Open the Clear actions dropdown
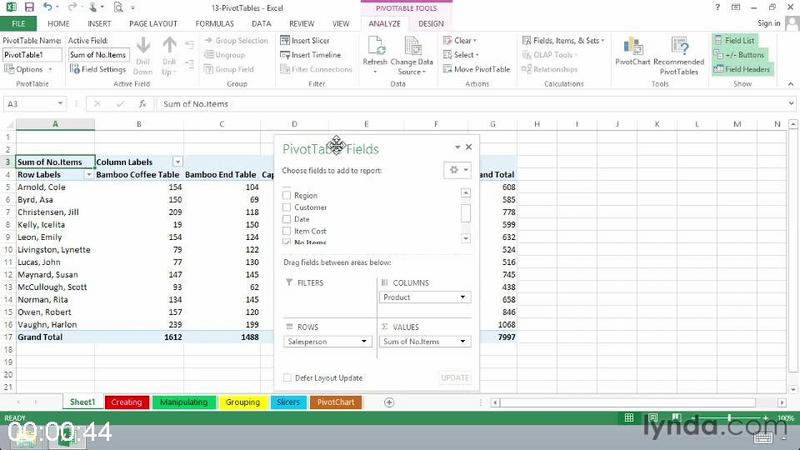Viewport: 800px width, 450px height. pyautogui.click(x=460, y=40)
